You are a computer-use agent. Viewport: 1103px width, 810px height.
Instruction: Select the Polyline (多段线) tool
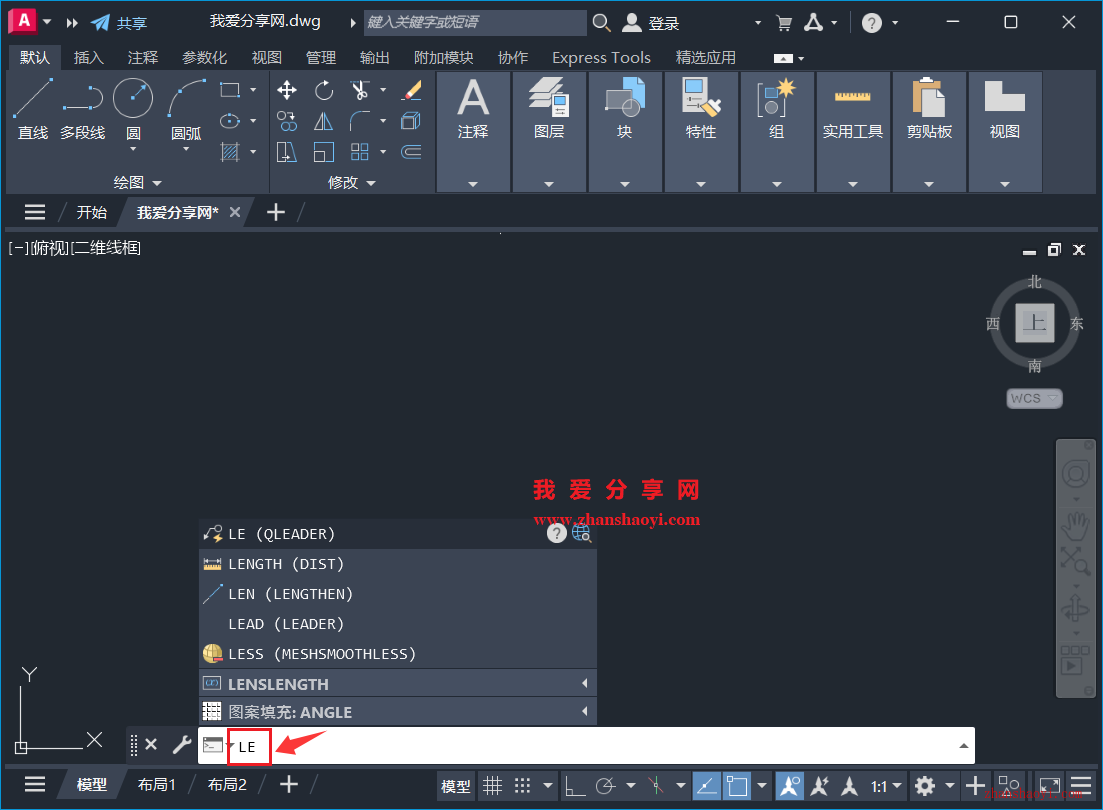pyautogui.click(x=82, y=109)
